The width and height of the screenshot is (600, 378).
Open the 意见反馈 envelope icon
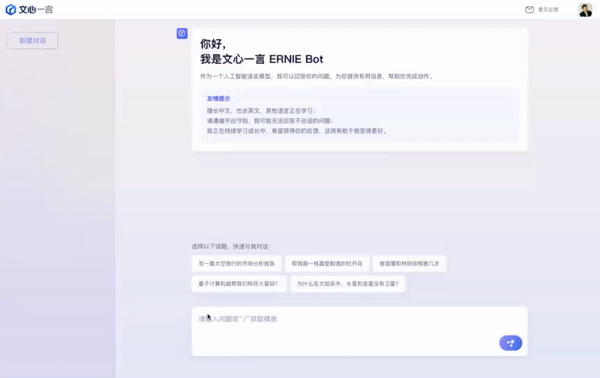tap(530, 10)
